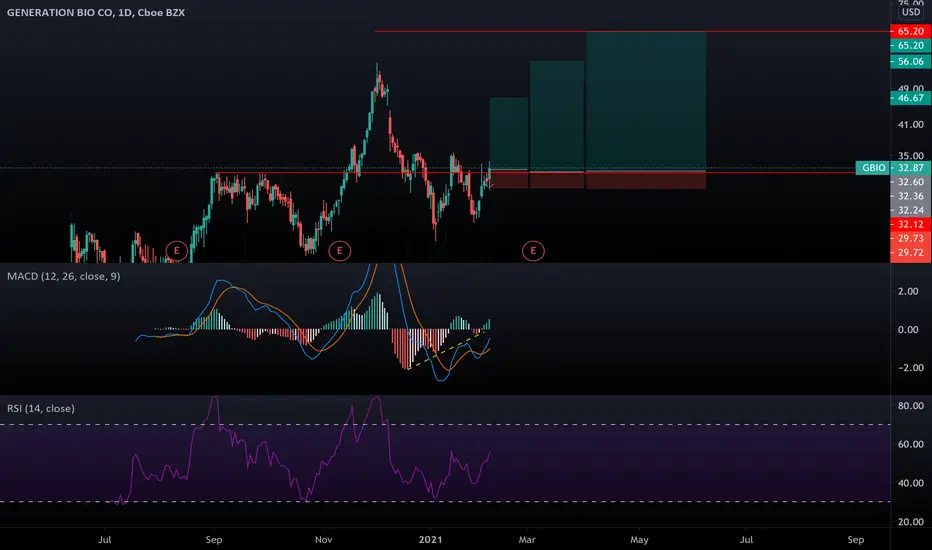The height and width of the screenshot is (550, 932).
Task: Open the USD currency selector
Action: coord(911,12)
